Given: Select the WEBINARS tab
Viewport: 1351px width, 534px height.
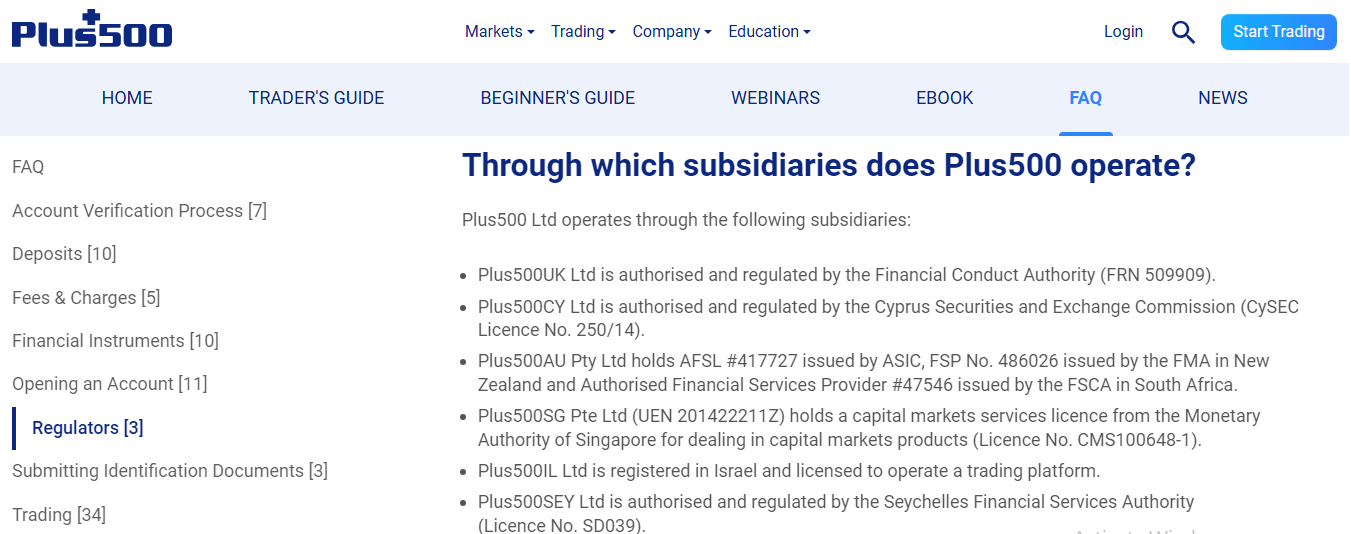Looking at the screenshot, I should 775,98.
